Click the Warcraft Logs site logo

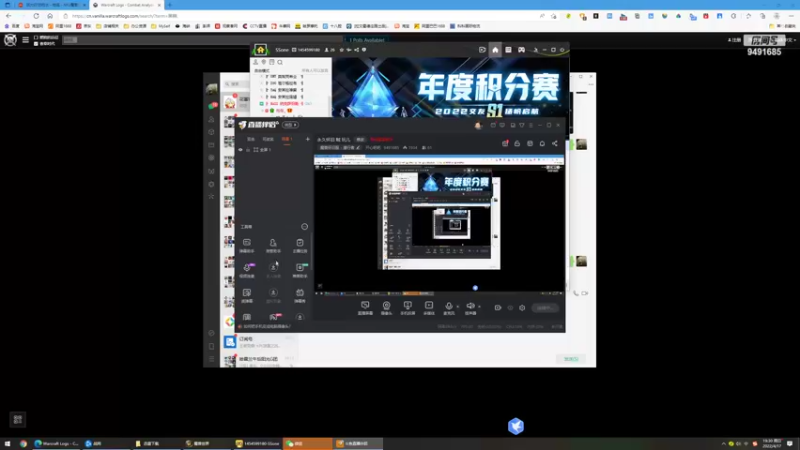click(10, 40)
